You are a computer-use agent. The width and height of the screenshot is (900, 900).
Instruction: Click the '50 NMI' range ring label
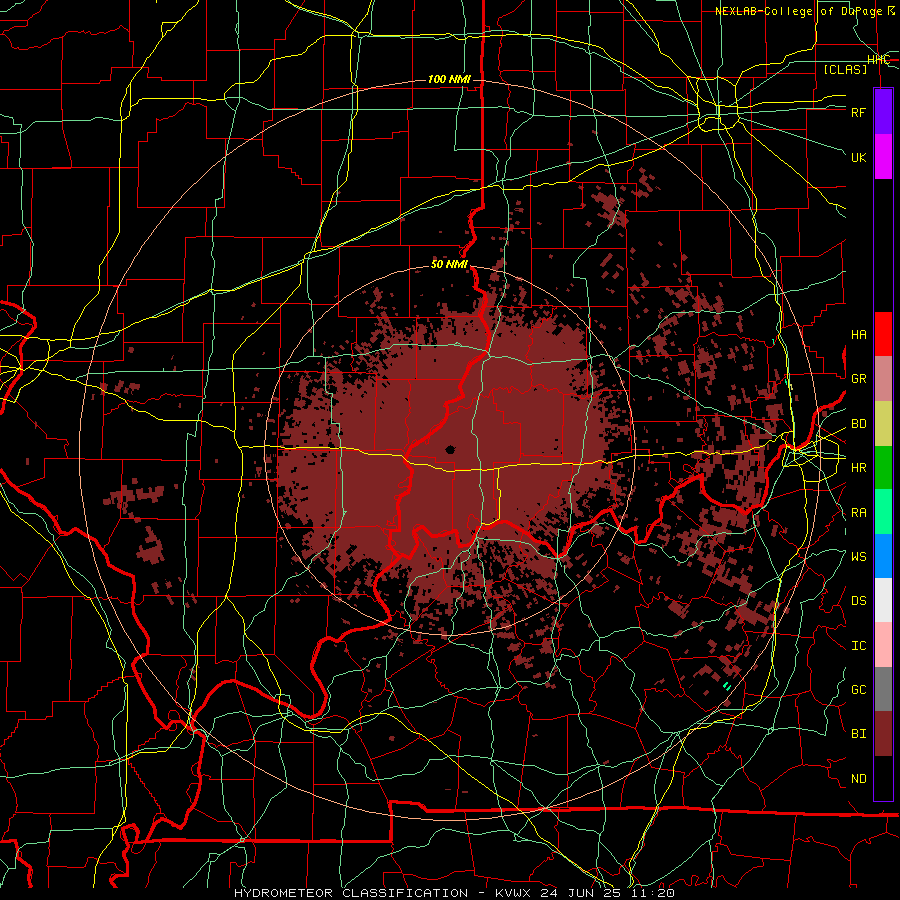pos(449,264)
